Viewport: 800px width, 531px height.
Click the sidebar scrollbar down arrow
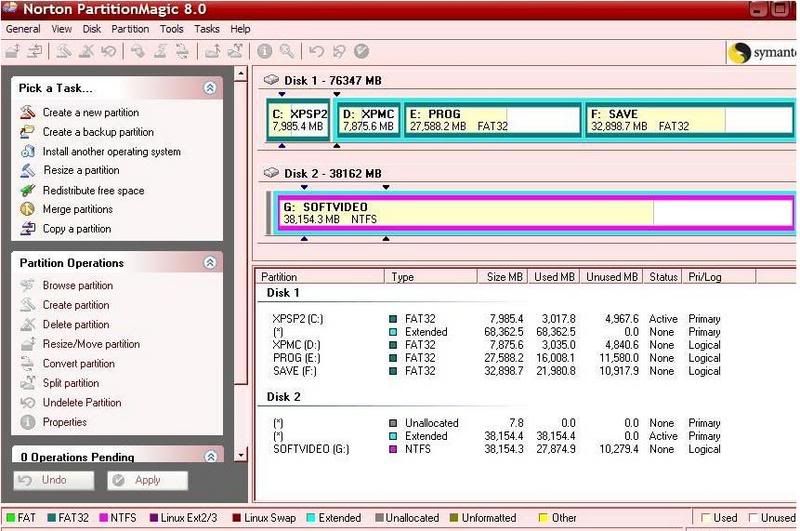[x=241, y=454]
